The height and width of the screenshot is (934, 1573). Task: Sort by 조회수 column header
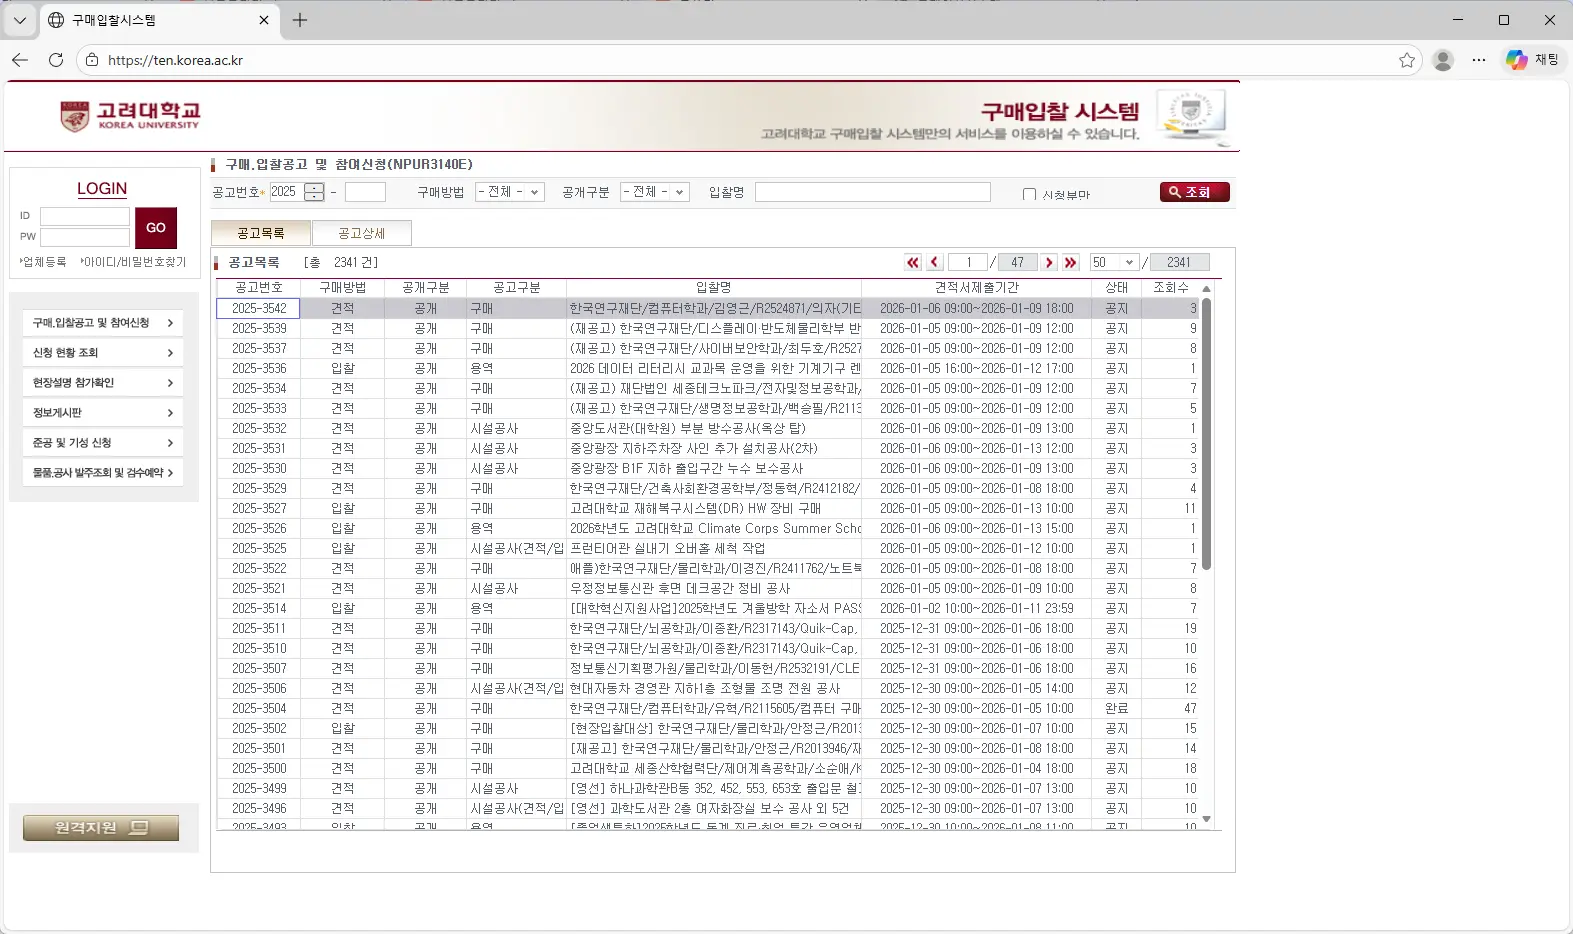click(x=1171, y=288)
